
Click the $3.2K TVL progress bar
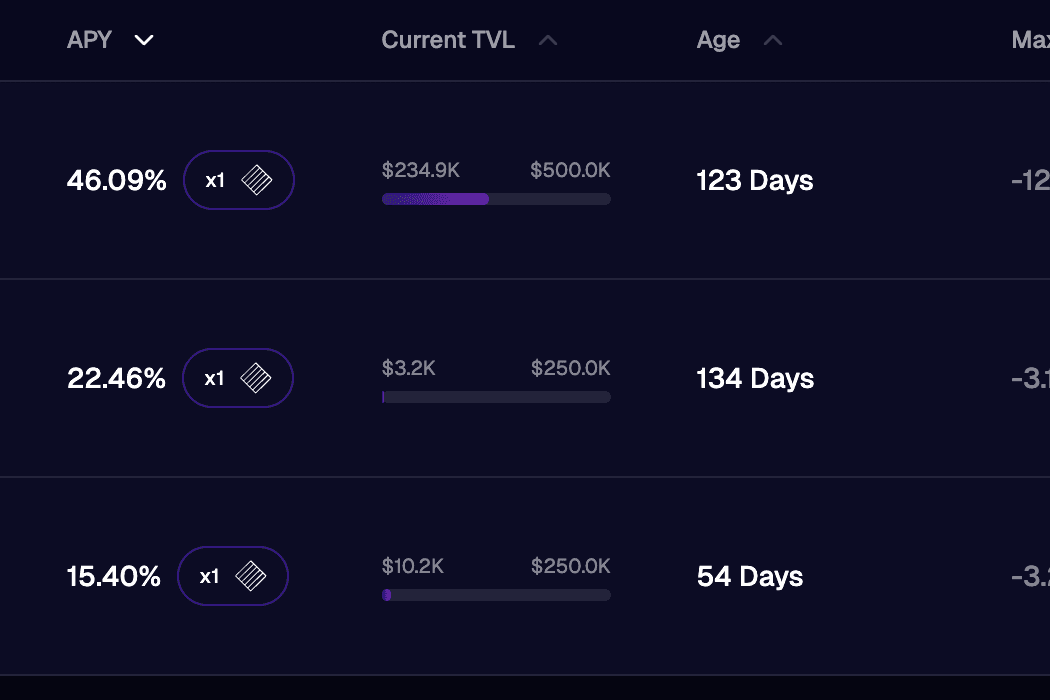point(496,397)
